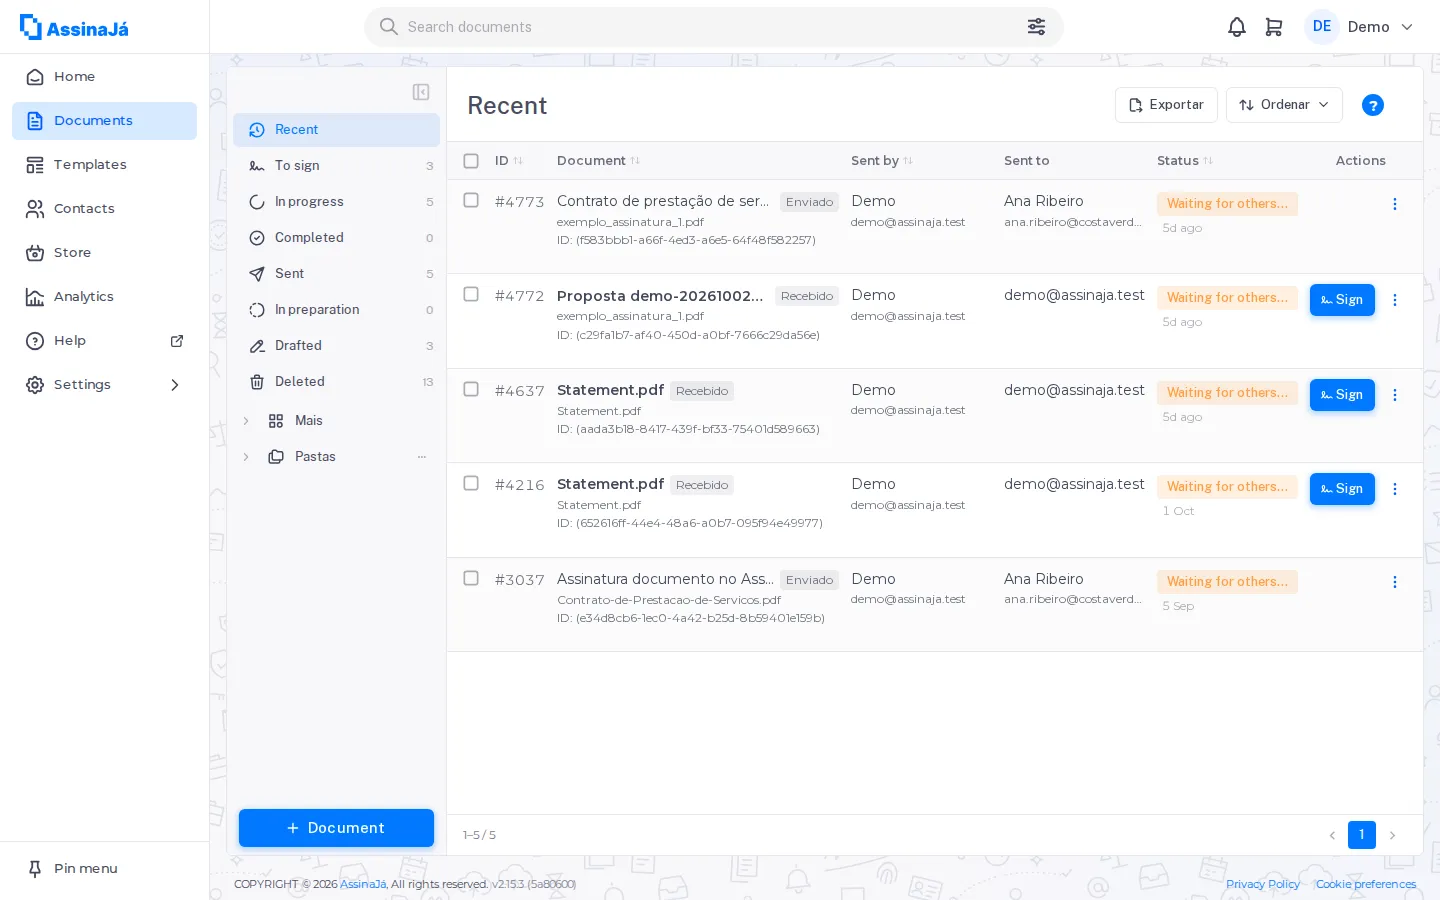Open actions menu for document #4772
Image resolution: width=1440 pixels, height=900 pixels.
tap(1395, 300)
